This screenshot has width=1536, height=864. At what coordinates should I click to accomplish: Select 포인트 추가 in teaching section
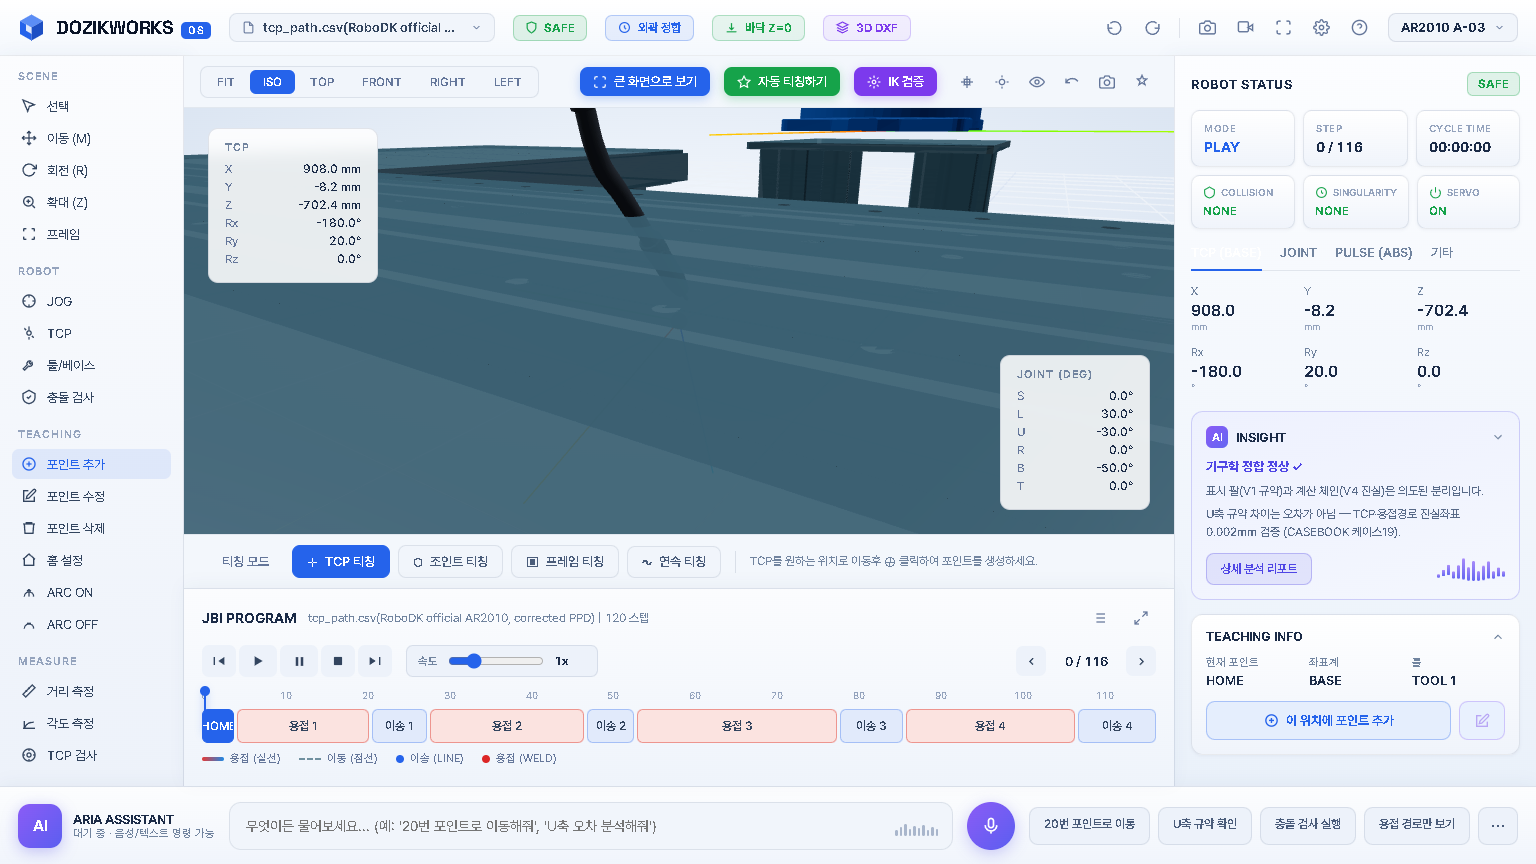pos(91,464)
